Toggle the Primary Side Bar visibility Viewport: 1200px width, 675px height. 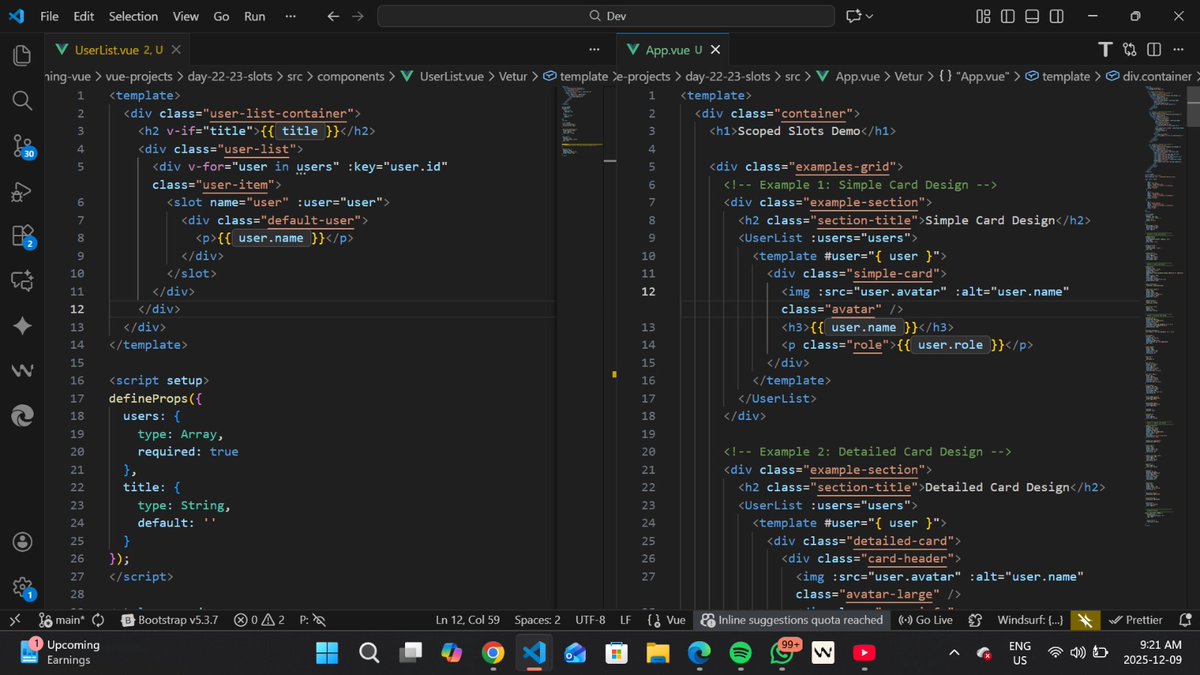point(1008,16)
